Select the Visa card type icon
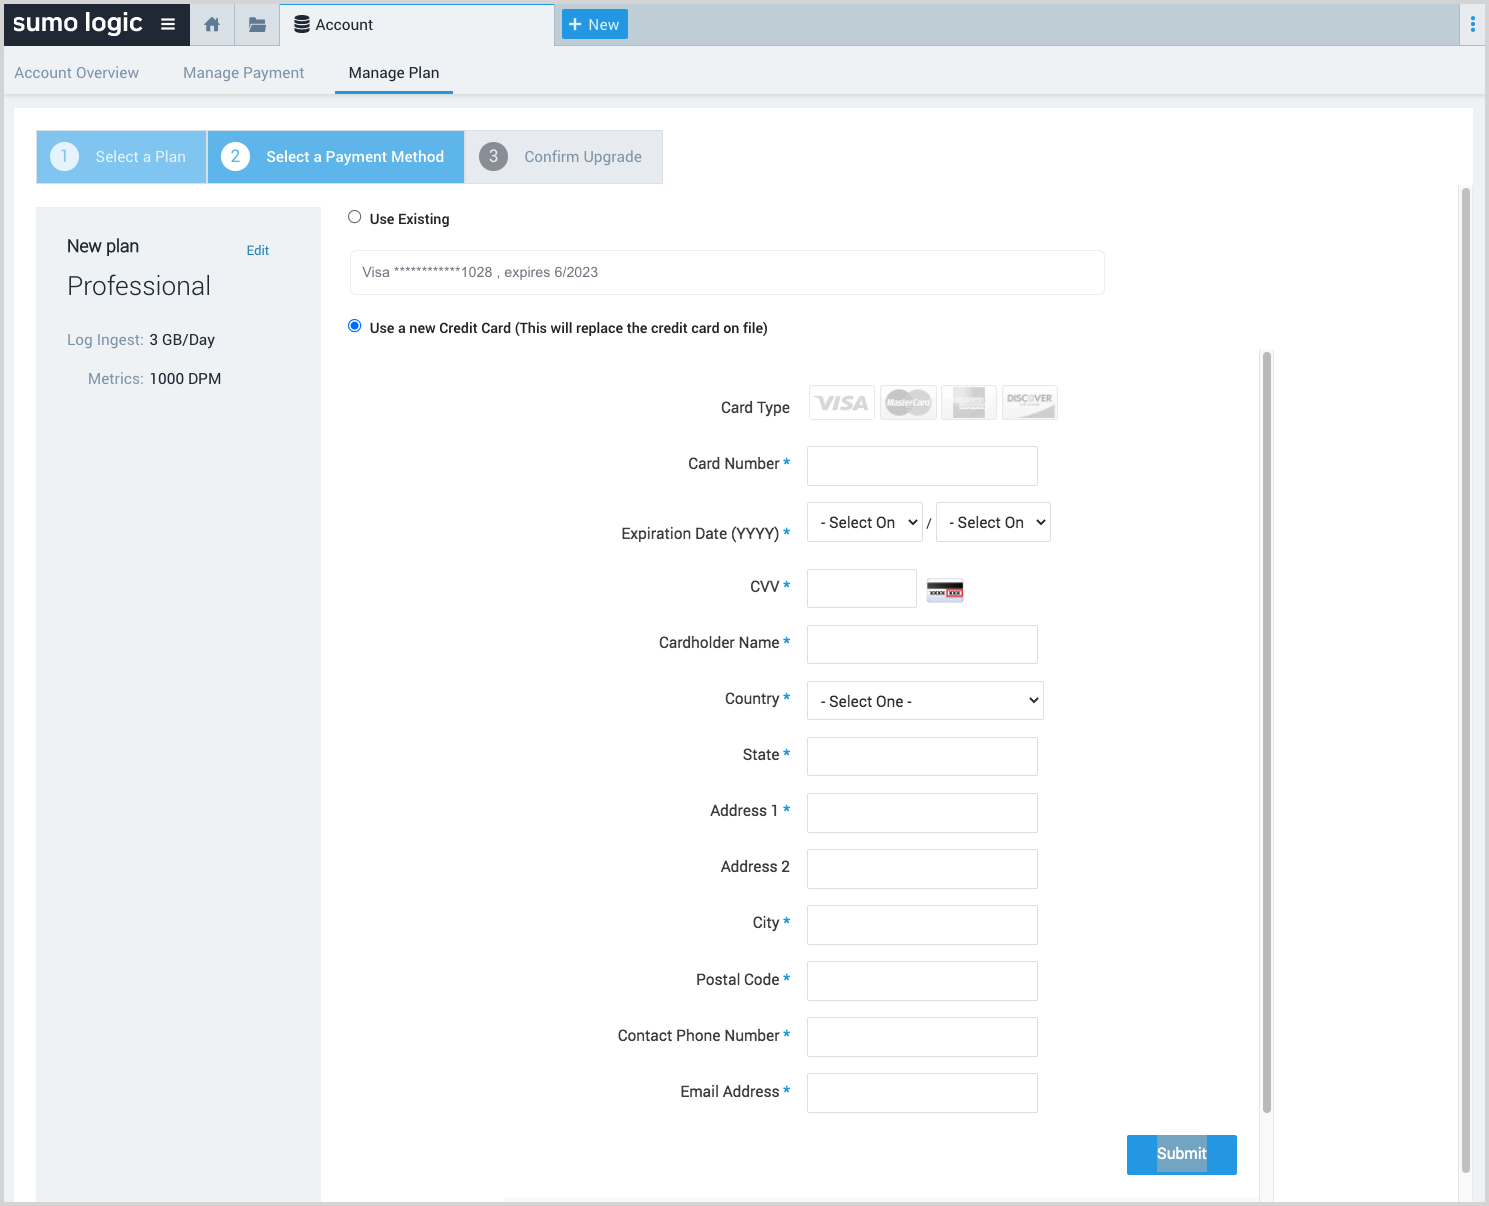Screen dimensions: 1489x1206 (841, 403)
